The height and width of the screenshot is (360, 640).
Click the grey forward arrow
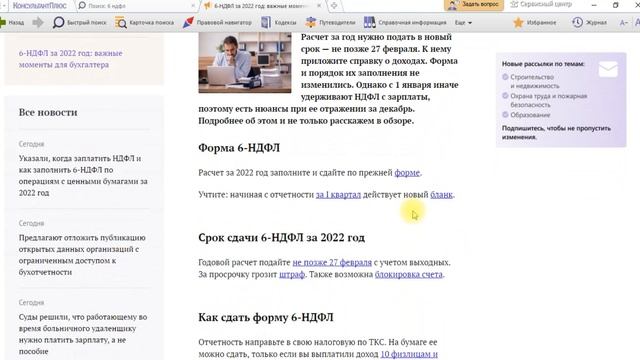(x=38, y=22)
